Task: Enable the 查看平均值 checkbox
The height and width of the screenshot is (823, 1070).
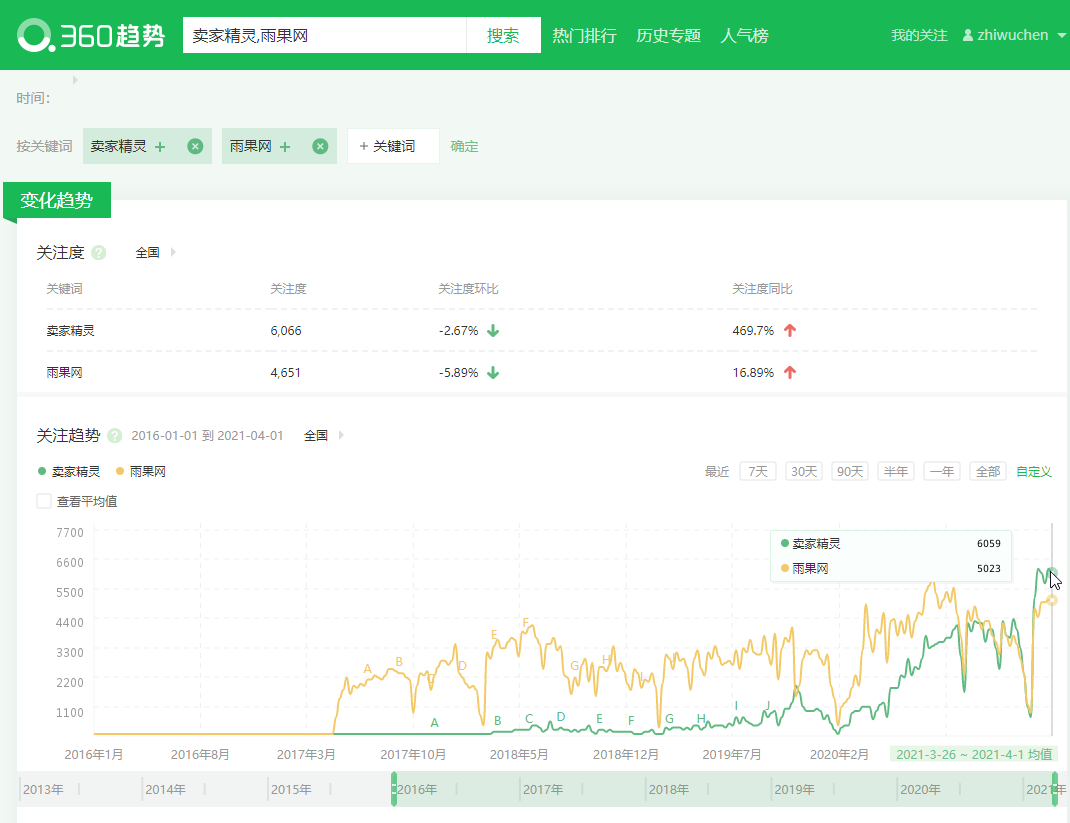Action: point(44,501)
